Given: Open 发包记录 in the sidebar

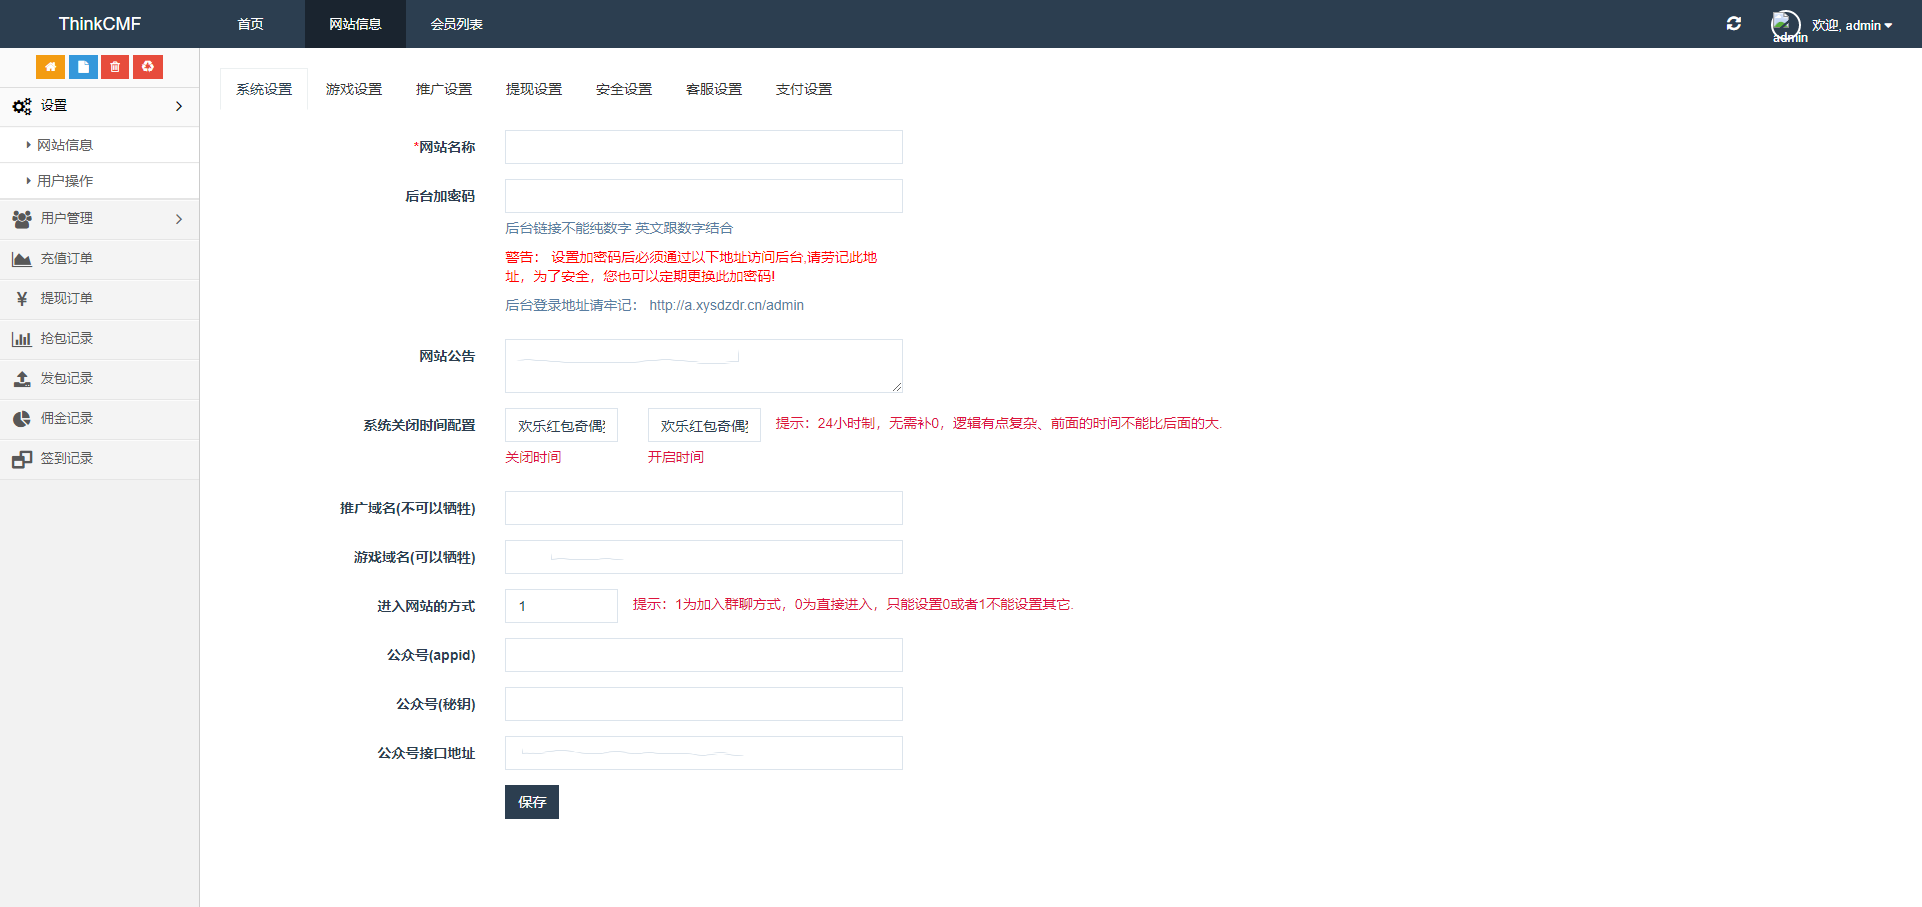Looking at the screenshot, I should click(x=100, y=379).
